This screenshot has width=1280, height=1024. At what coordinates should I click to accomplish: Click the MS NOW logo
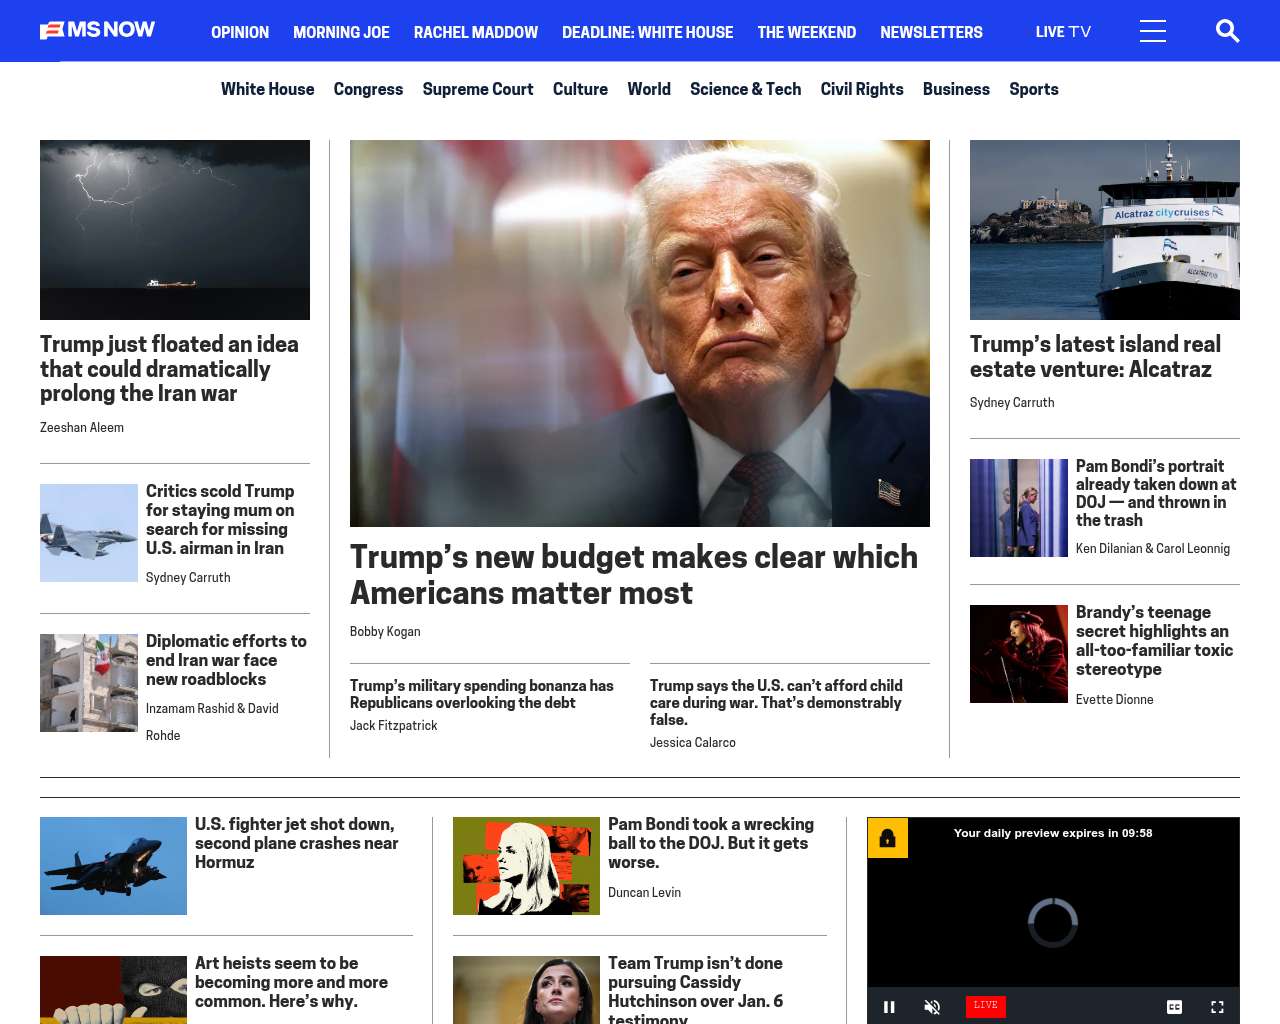98,30
